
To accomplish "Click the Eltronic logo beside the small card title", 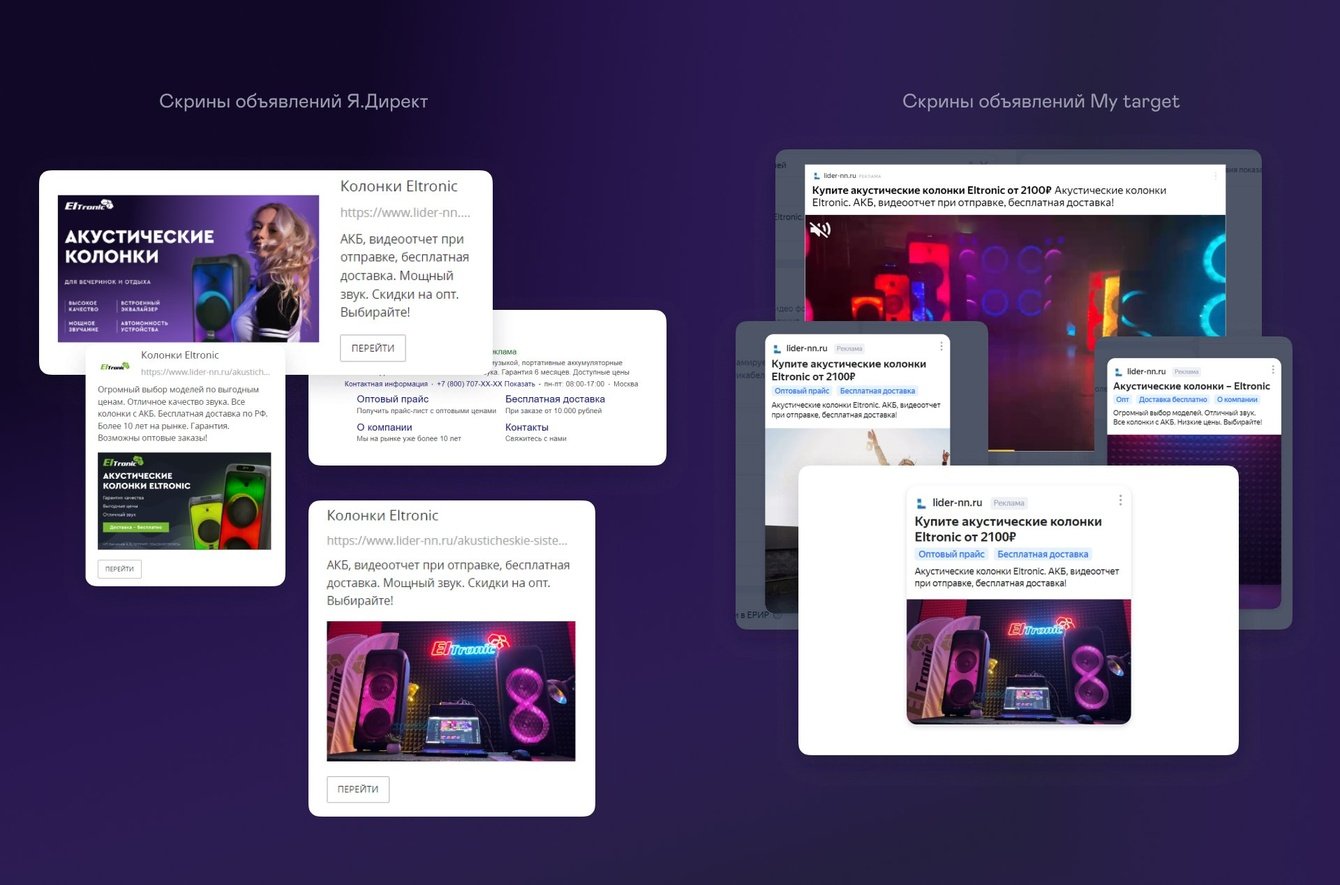I will pyautogui.click(x=116, y=366).
